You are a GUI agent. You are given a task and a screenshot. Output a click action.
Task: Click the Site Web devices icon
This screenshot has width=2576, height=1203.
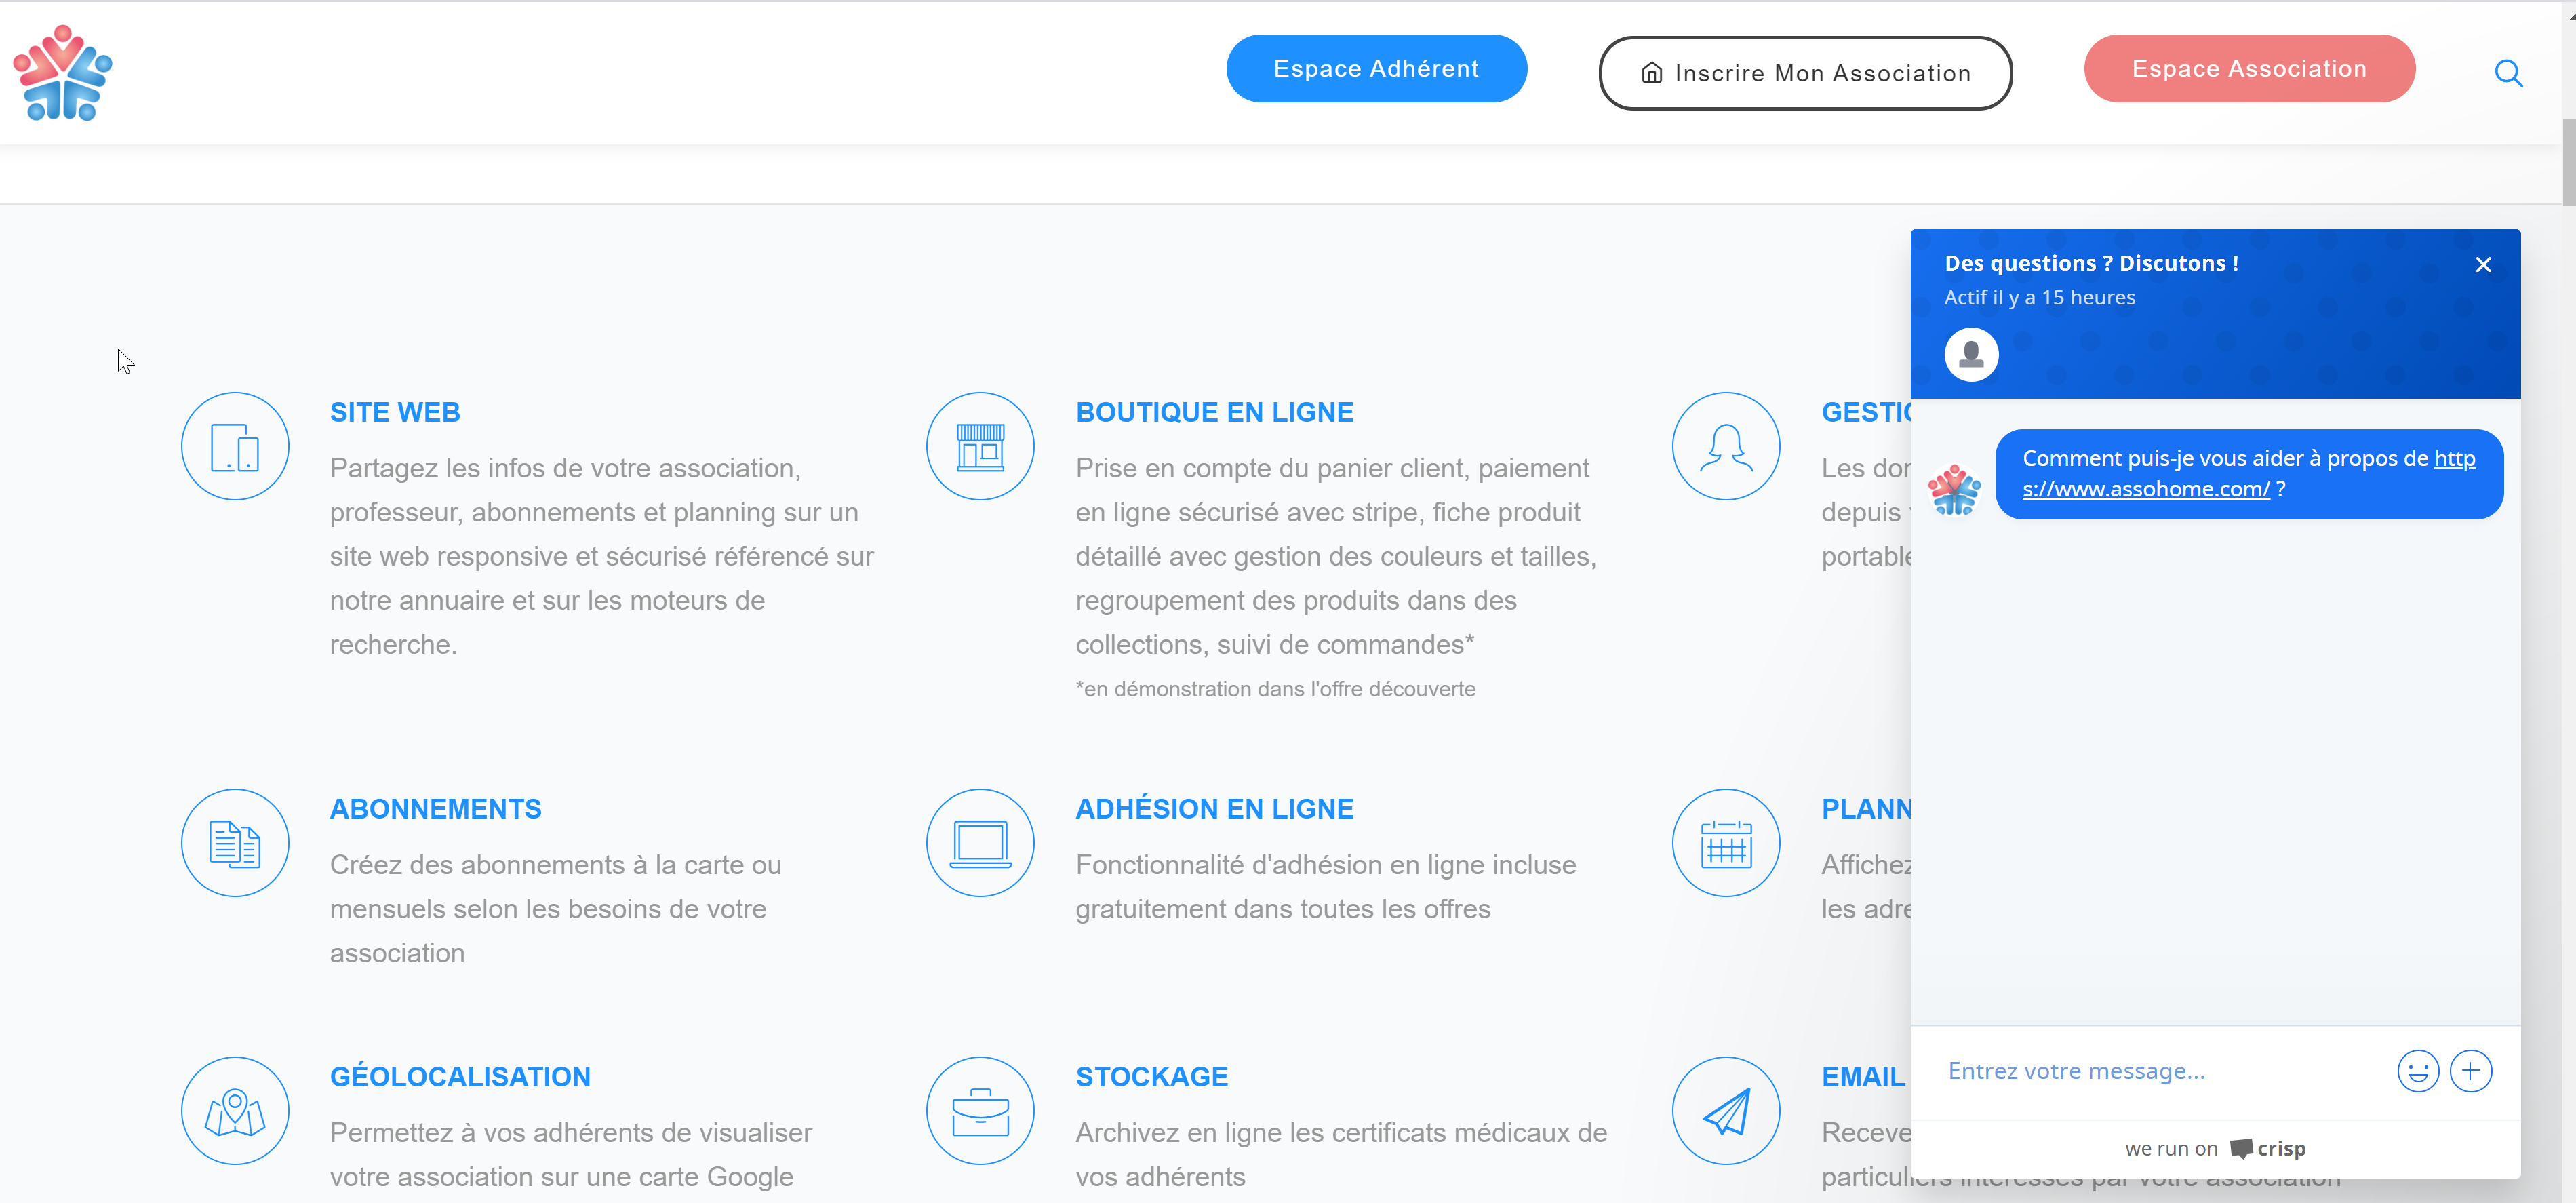[x=235, y=446]
